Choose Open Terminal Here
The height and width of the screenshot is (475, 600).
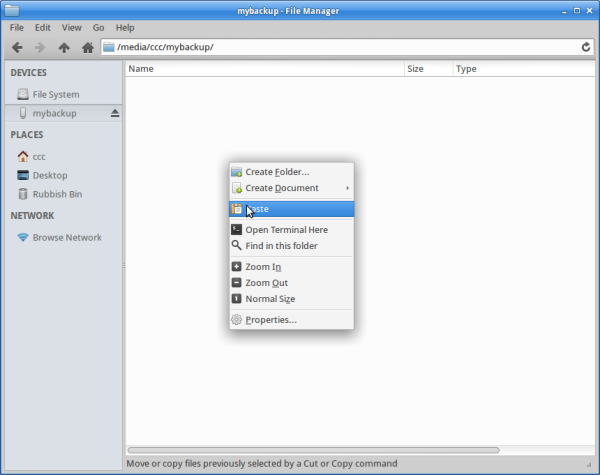(x=286, y=230)
